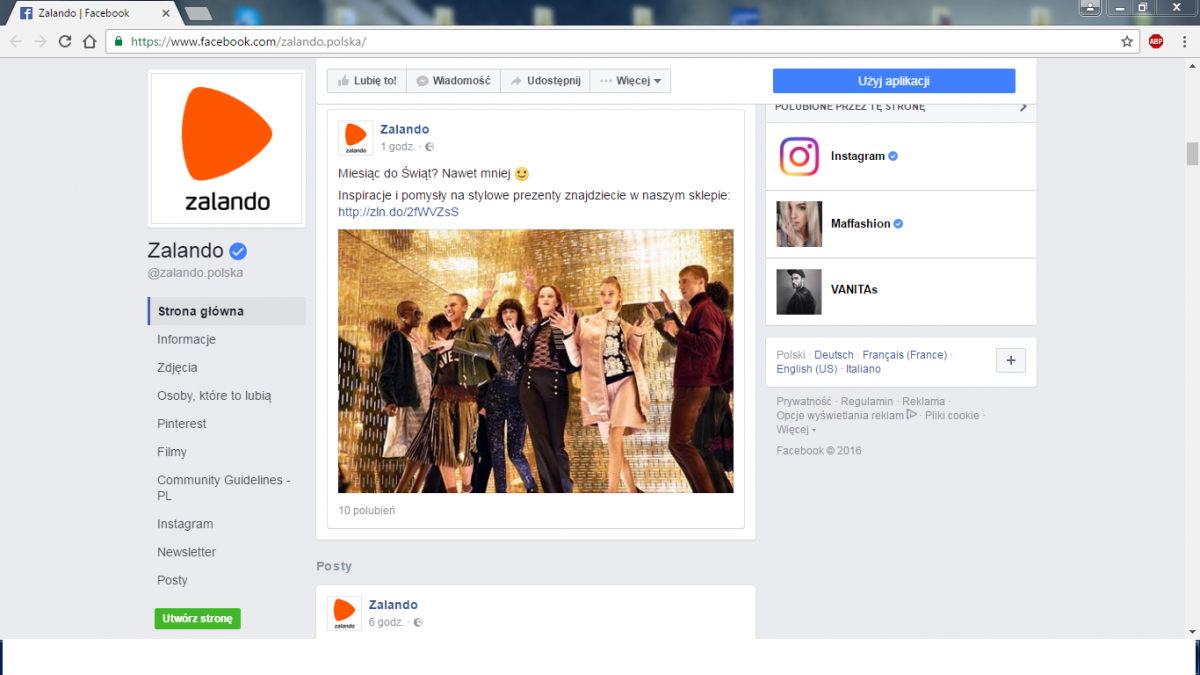
Task: Open Zdjęcia in the sidebar
Action: [177, 367]
